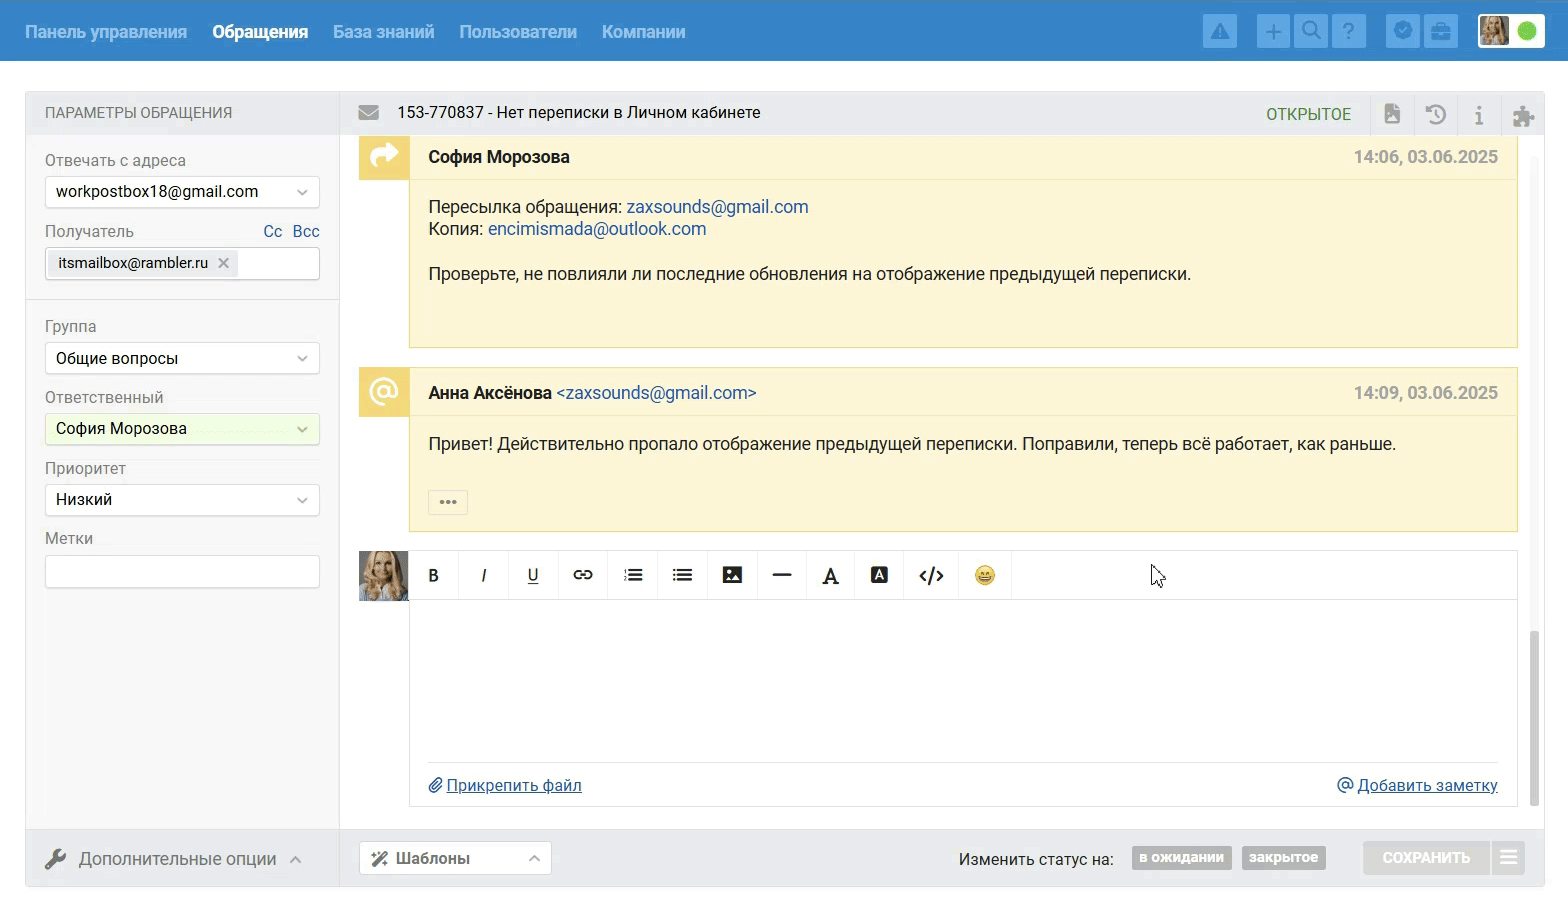
Task: Open the plugins puzzle icon
Action: click(x=1523, y=115)
